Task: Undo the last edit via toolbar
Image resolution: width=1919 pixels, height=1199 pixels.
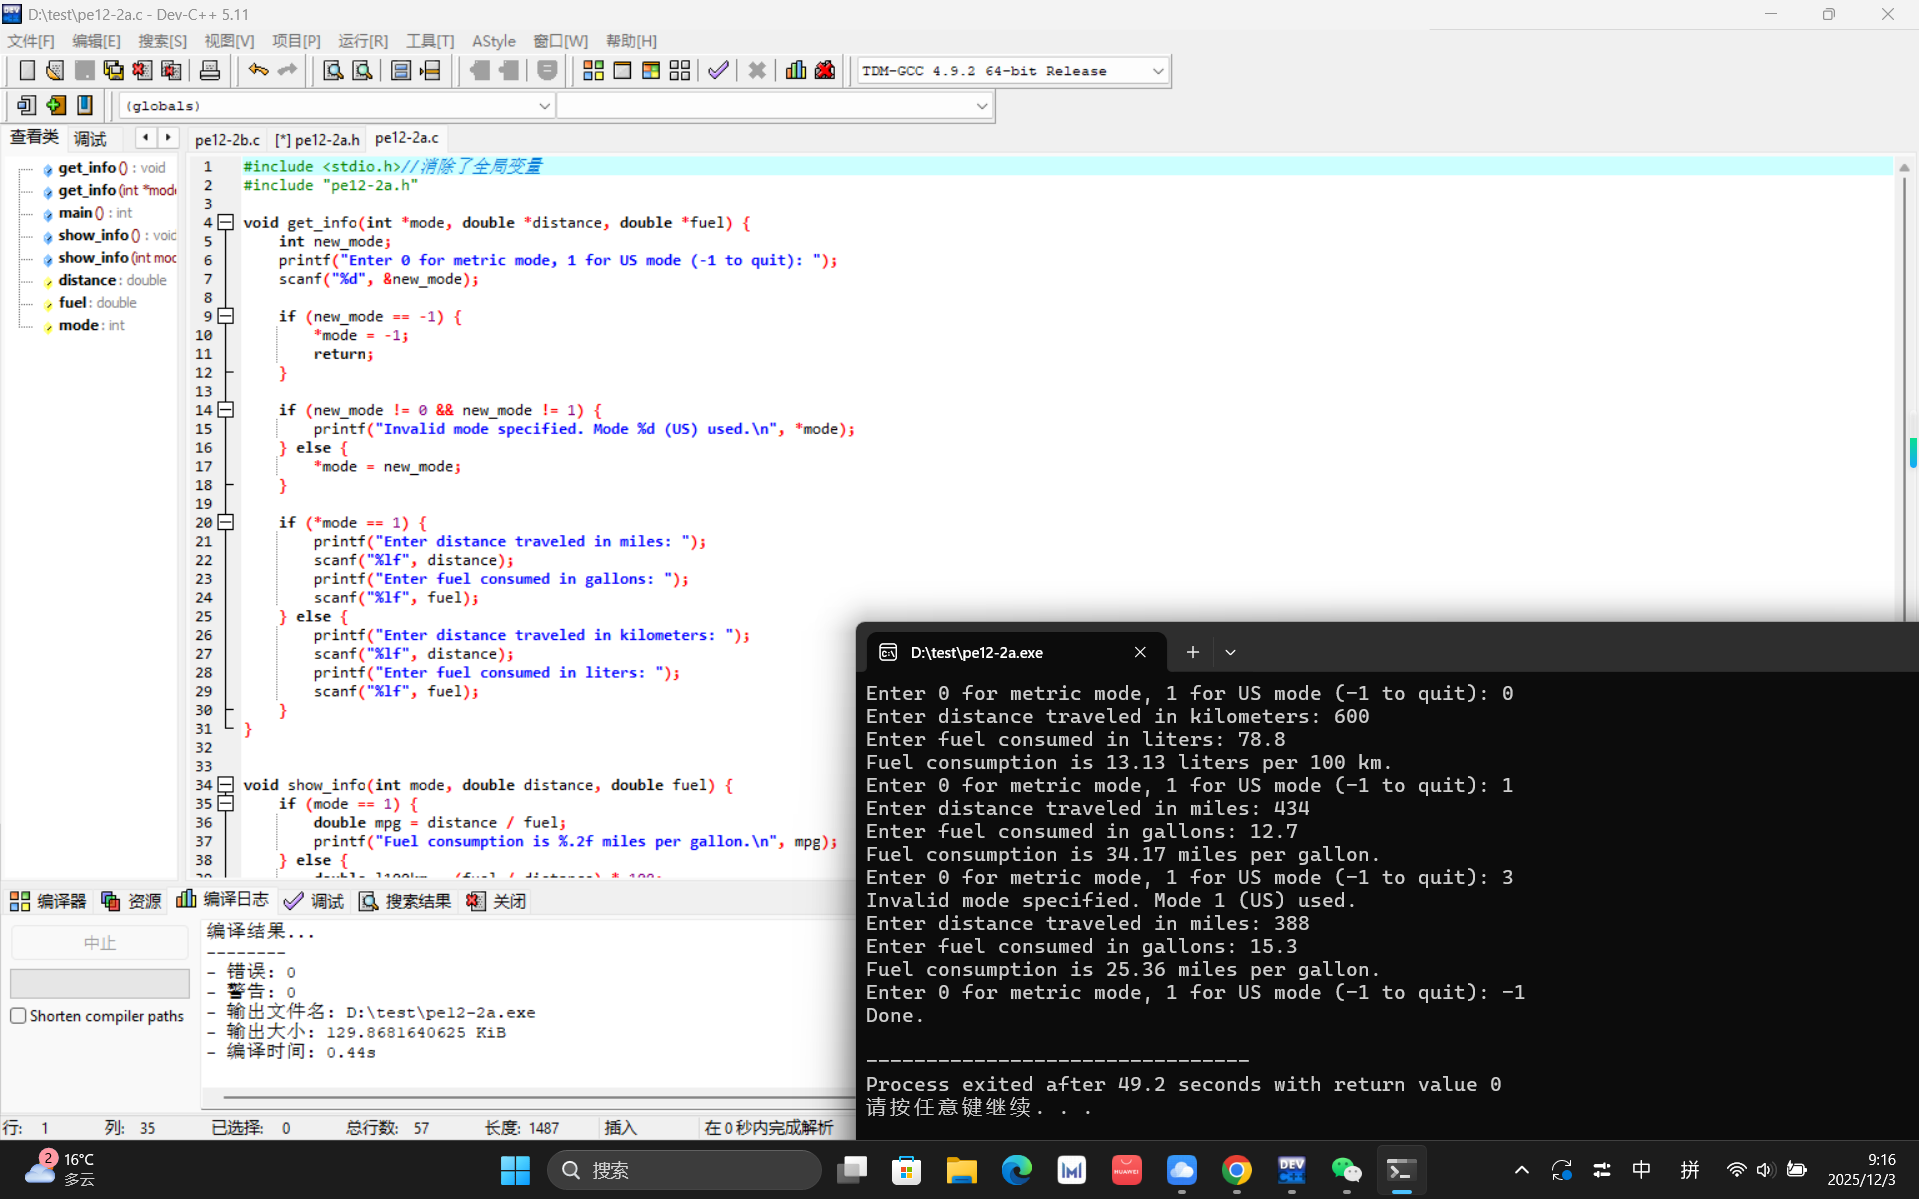Action: tap(258, 70)
